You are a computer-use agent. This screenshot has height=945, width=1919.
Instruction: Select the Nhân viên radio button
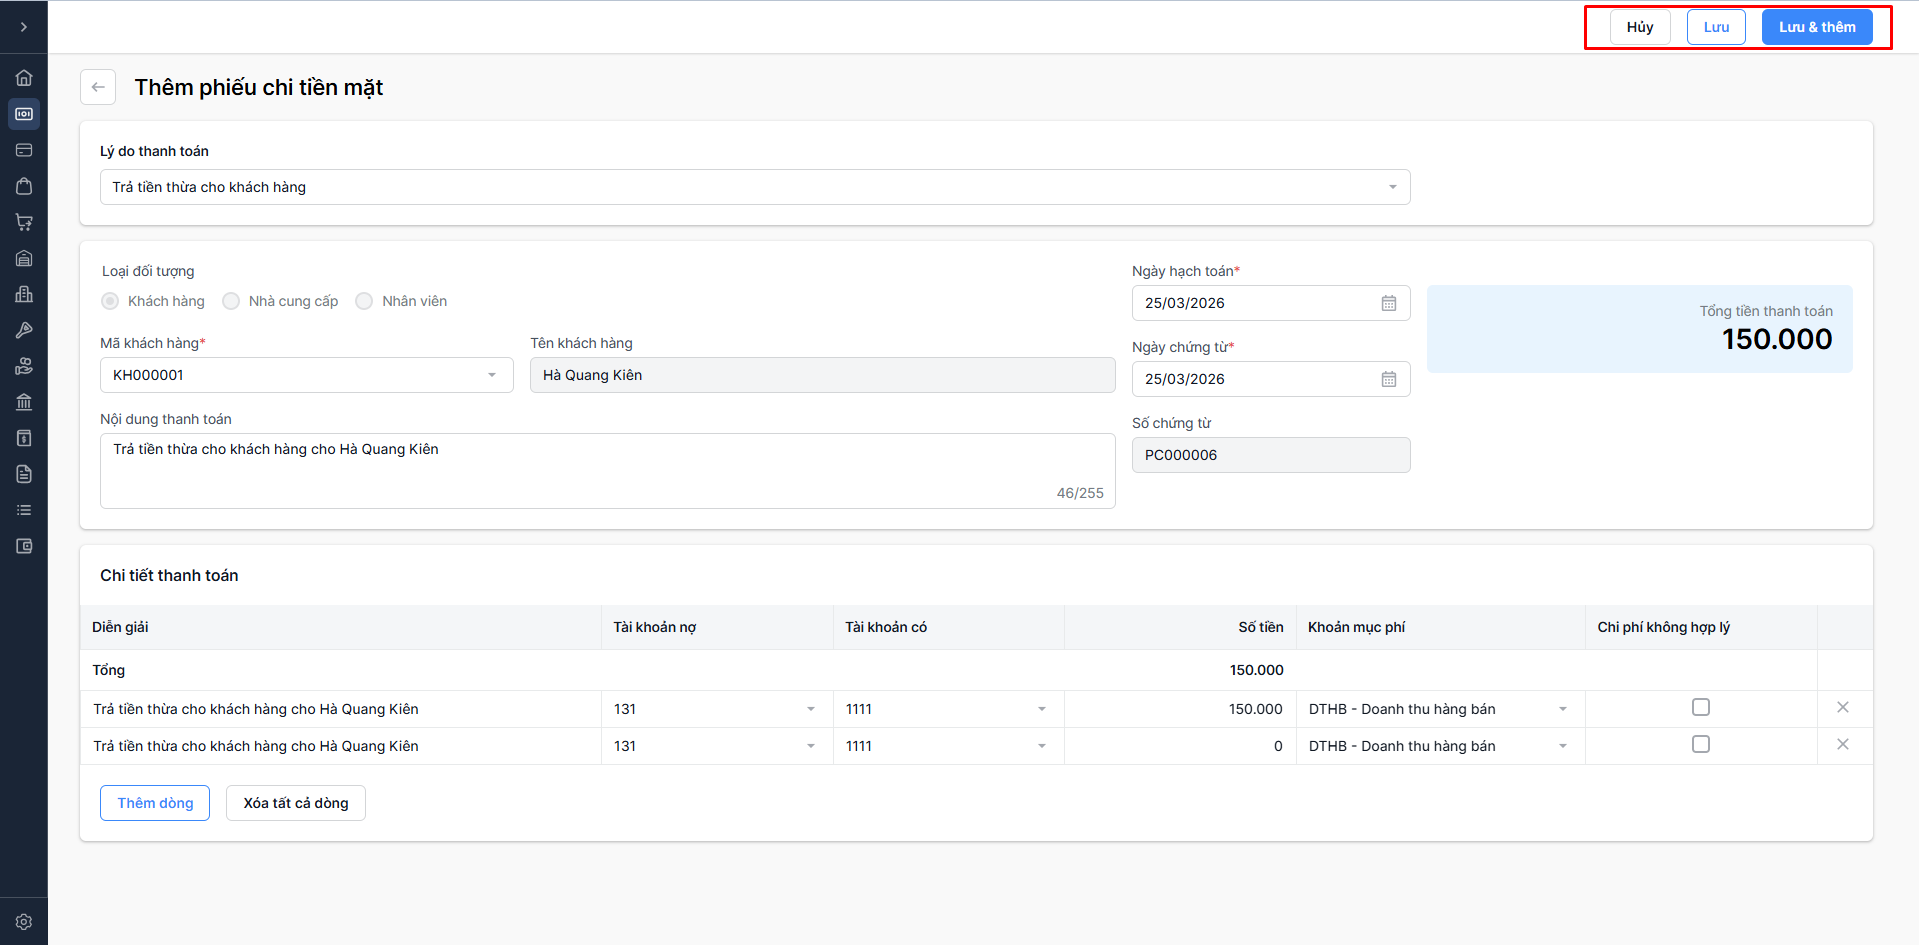point(364,301)
